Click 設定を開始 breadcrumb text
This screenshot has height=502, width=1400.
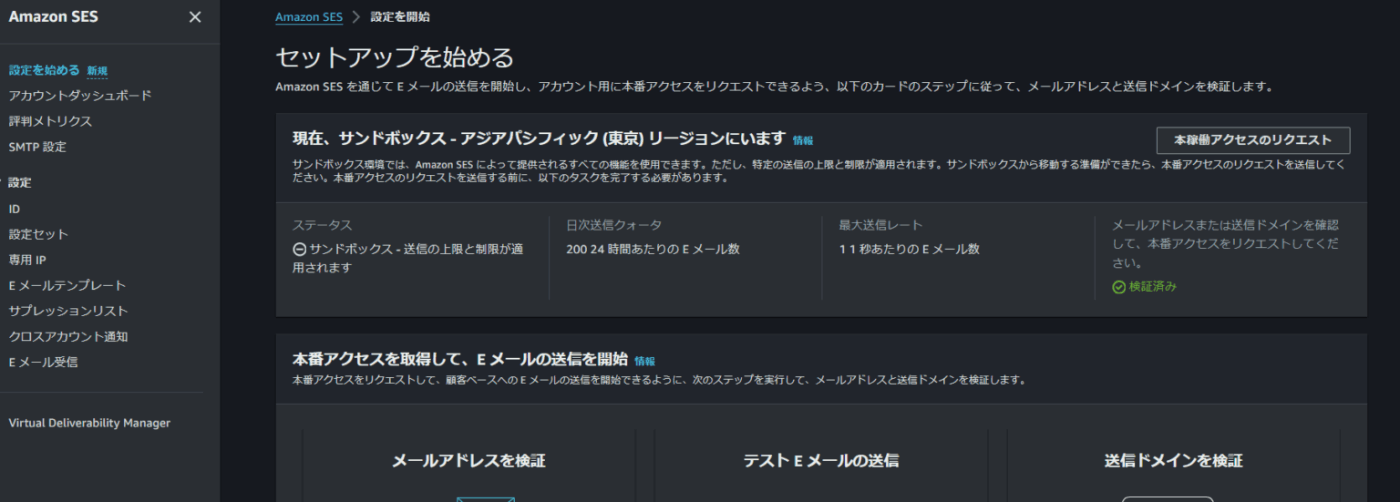(x=400, y=17)
